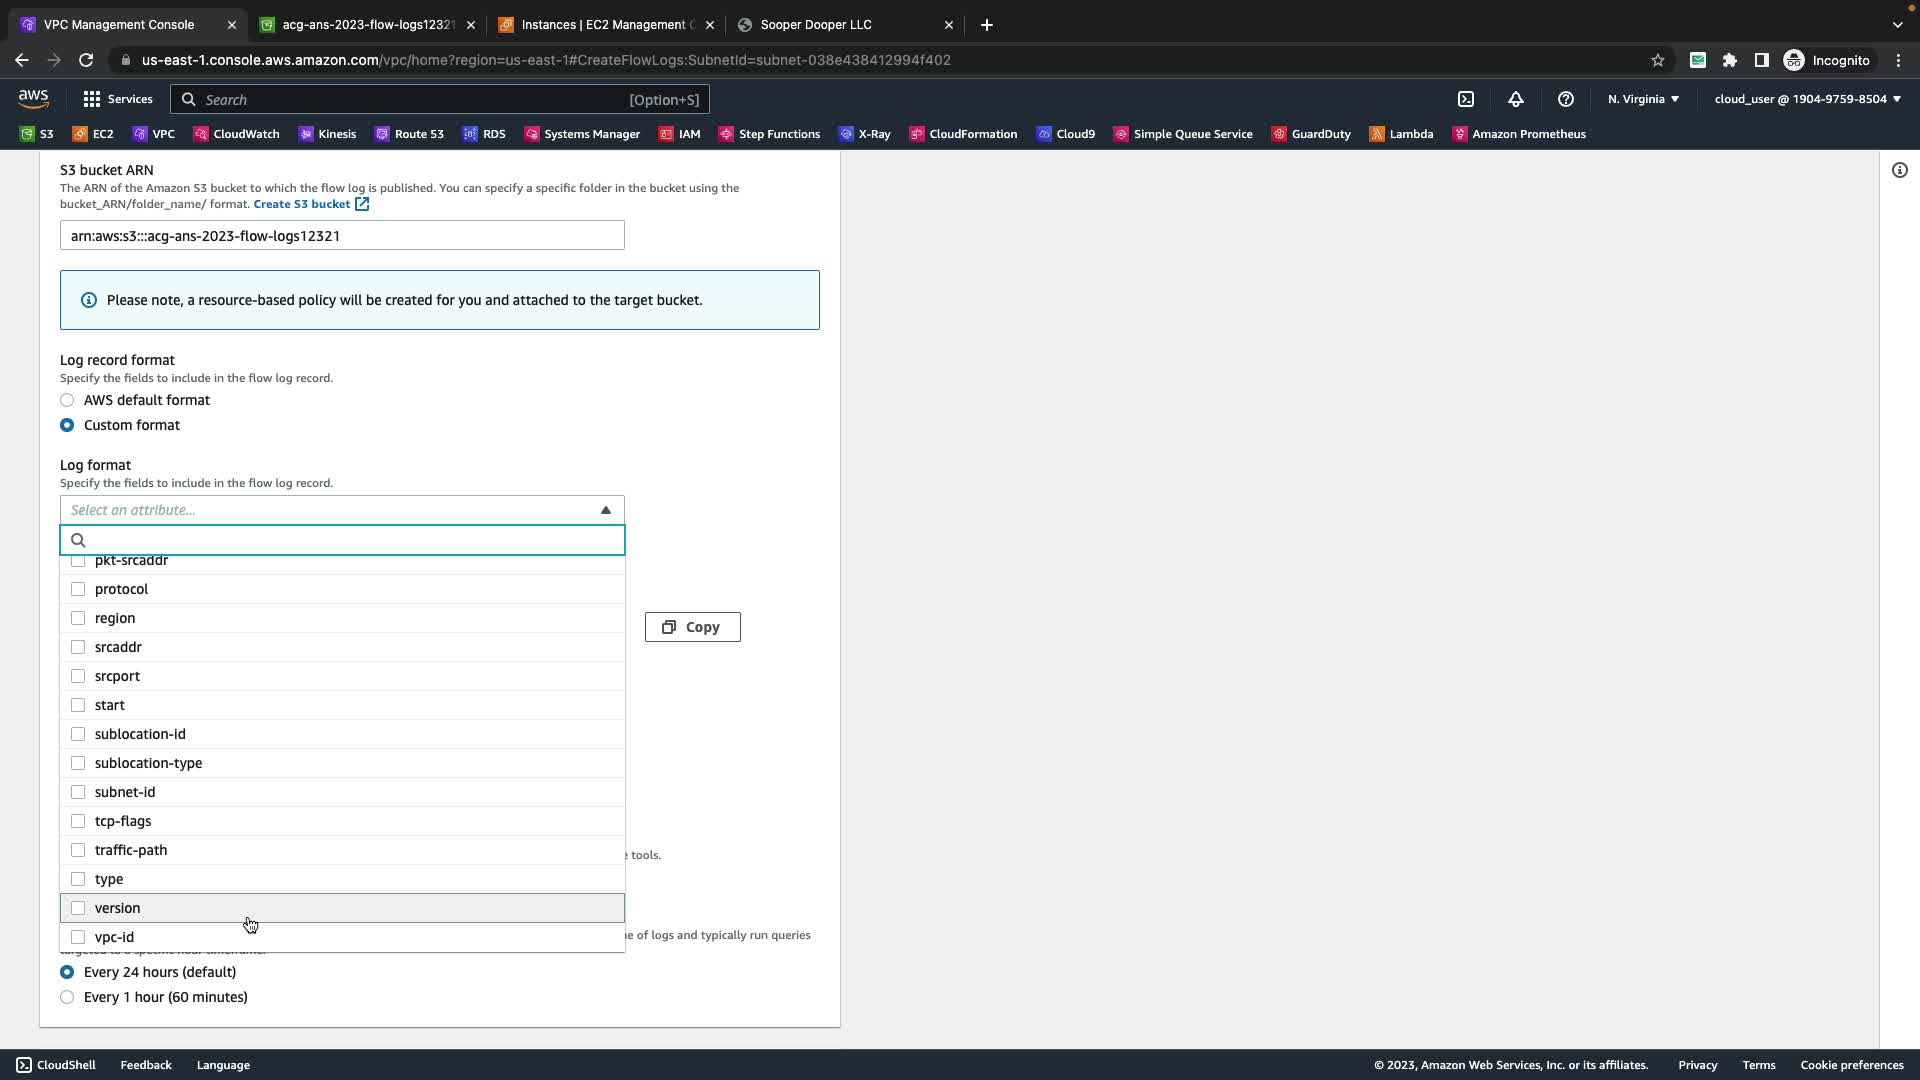Choose Every 1 hour partition option
This screenshot has height=1080, width=1920.
[67, 997]
